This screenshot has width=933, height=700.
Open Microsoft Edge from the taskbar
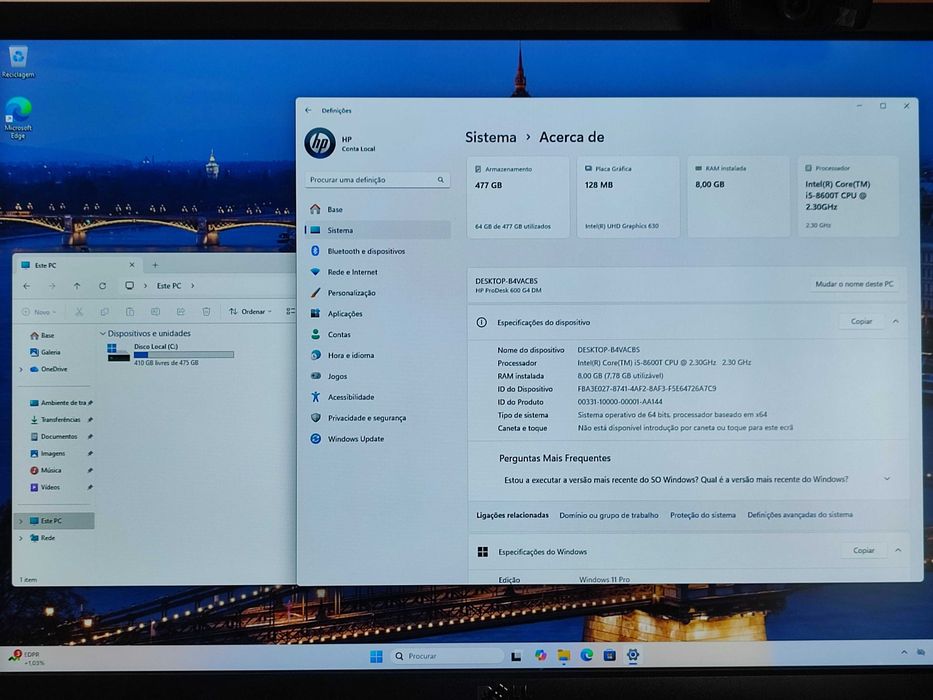(x=587, y=655)
